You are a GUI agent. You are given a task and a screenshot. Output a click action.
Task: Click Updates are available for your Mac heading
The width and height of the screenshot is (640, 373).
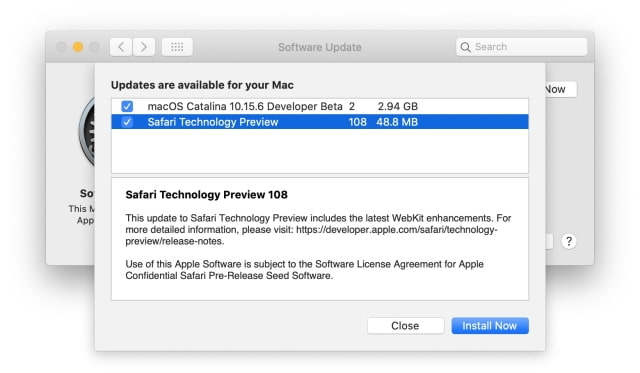click(x=202, y=85)
